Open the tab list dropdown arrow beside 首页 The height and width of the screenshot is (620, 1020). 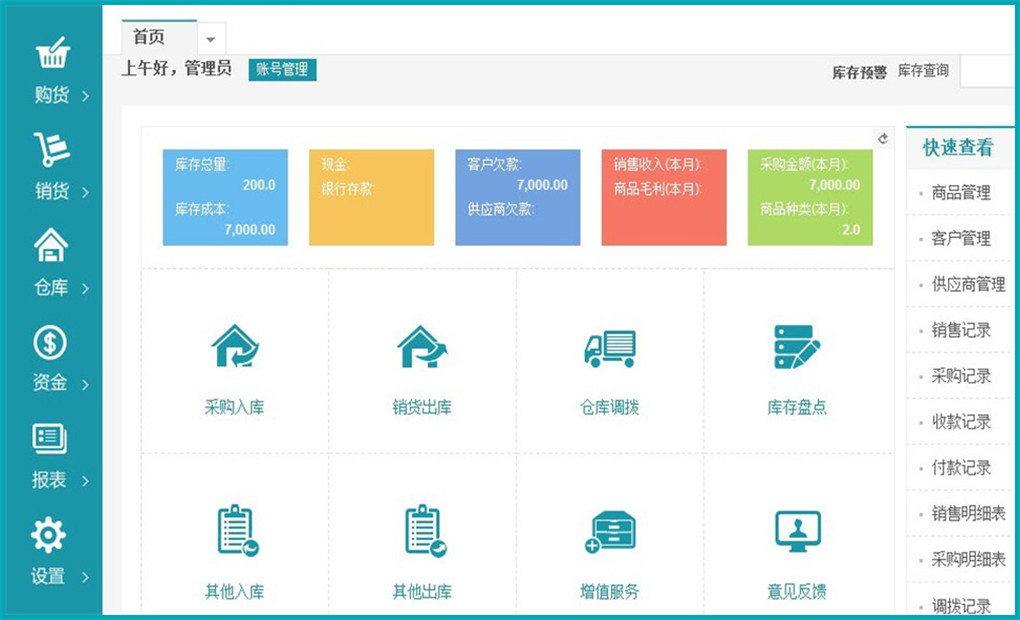coord(211,39)
